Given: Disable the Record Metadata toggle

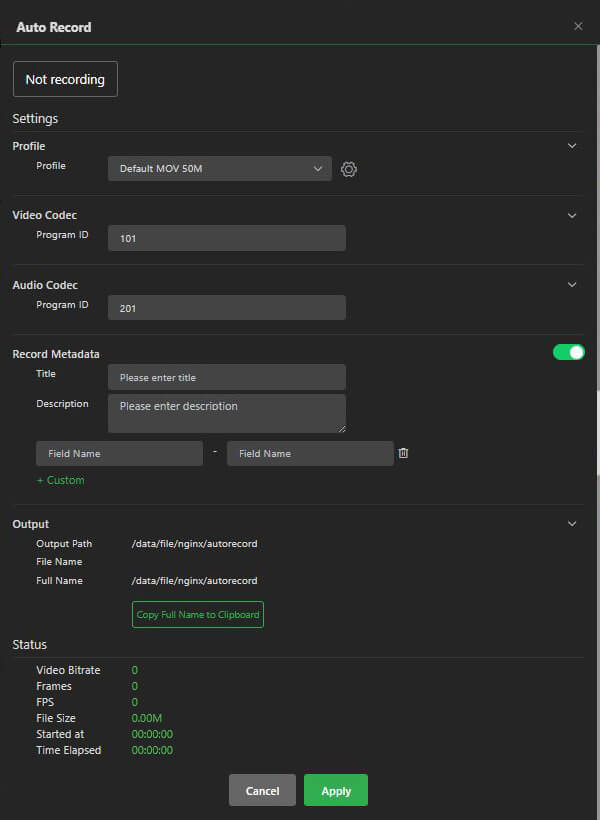Looking at the screenshot, I should click(568, 352).
